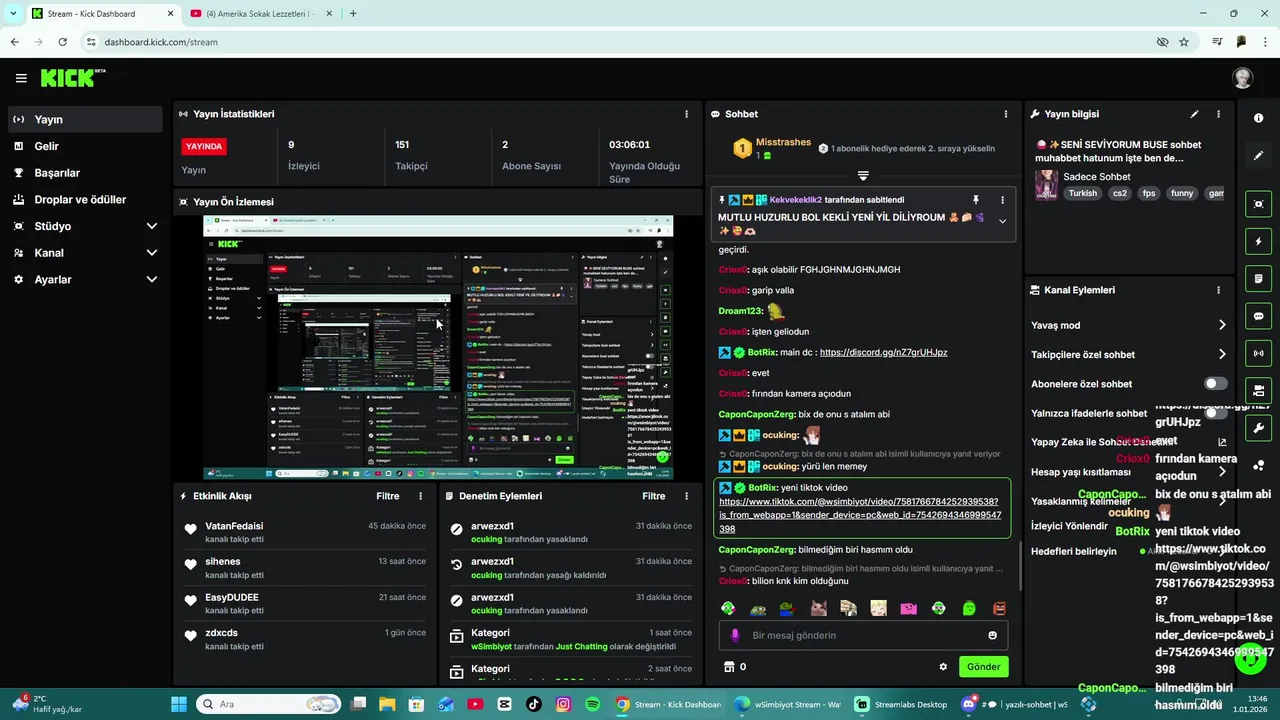
Task: Open Yayın İstatistikleri panel options menu
Action: point(686,114)
